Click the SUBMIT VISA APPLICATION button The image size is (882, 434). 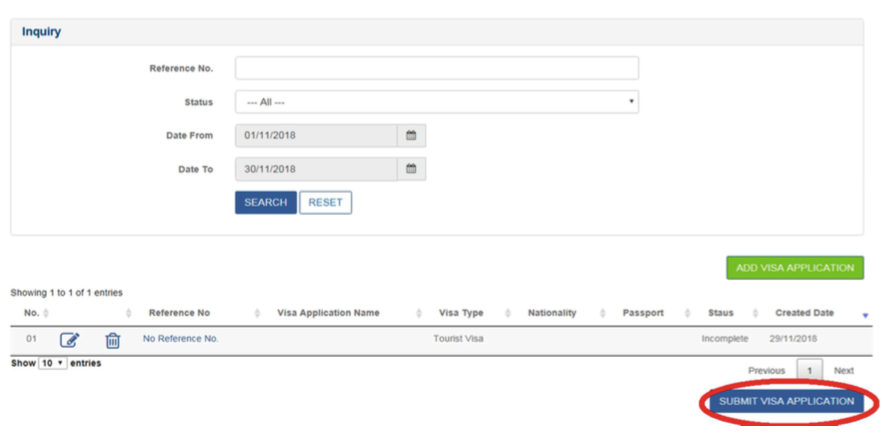pos(786,401)
